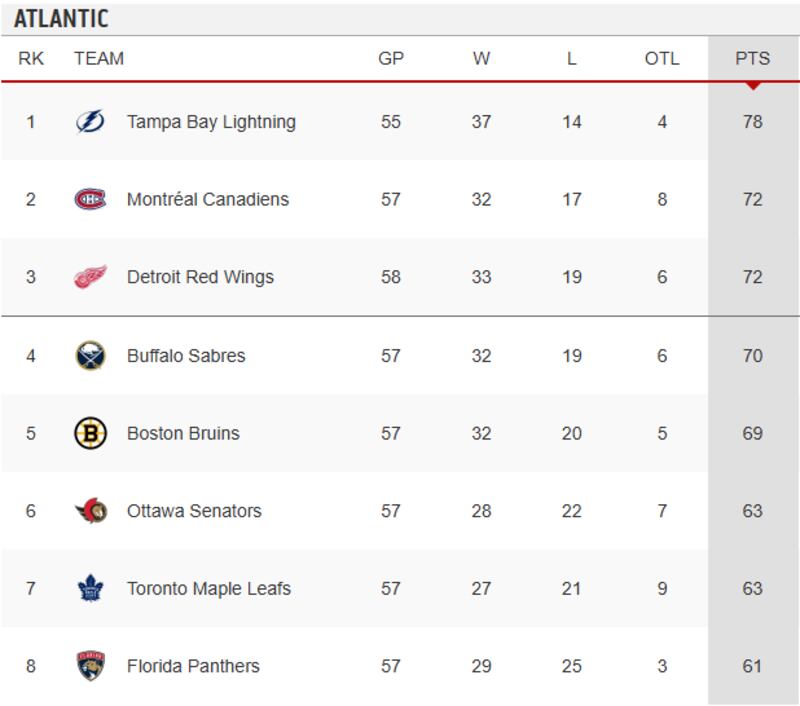Click the Ottawa Senators logo
This screenshot has width=800, height=706.
tap(90, 511)
